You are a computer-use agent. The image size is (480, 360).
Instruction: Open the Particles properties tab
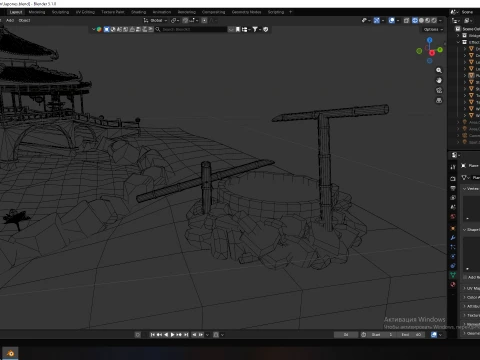(x=453, y=247)
